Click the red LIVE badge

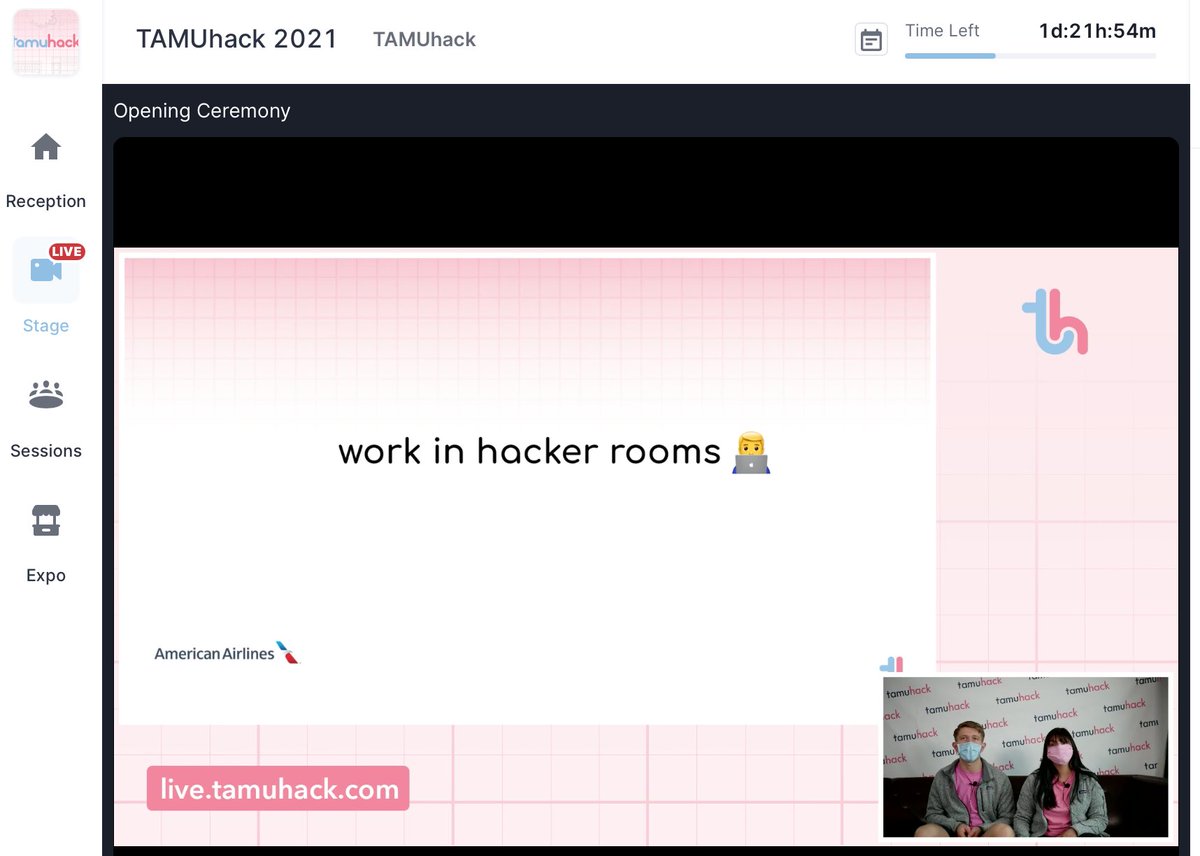click(67, 252)
